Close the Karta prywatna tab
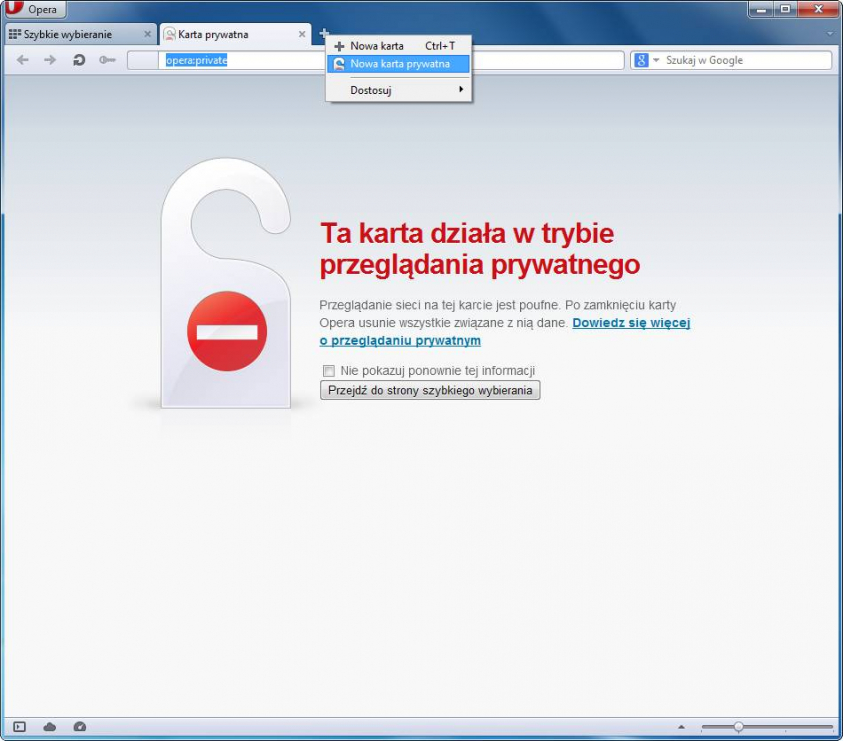This screenshot has height=741, width=843. coord(302,34)
